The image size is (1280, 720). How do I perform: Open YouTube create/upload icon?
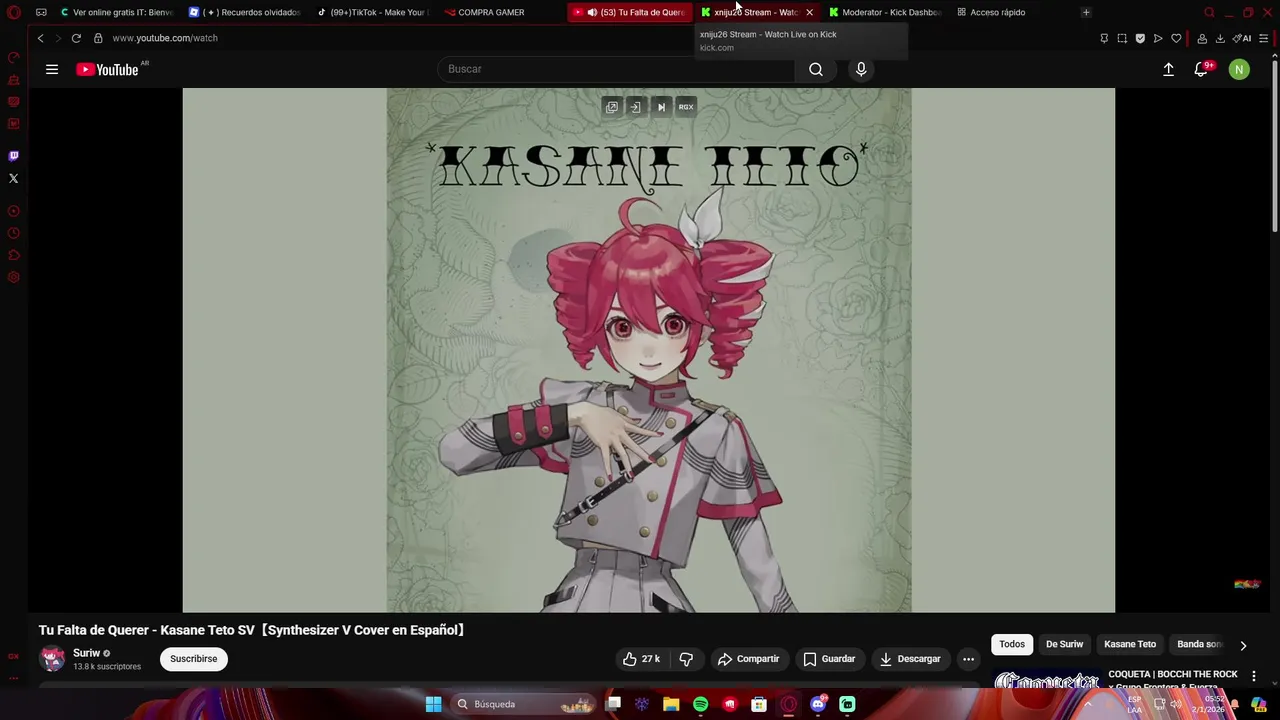(1168, 69)
